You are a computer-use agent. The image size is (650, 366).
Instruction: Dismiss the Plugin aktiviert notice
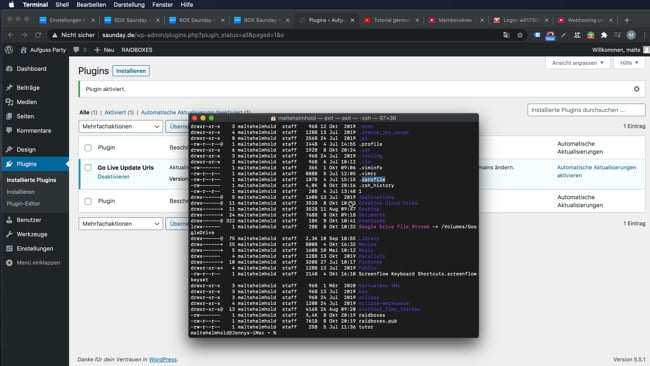pyautogui.click(x=636, y=89)
